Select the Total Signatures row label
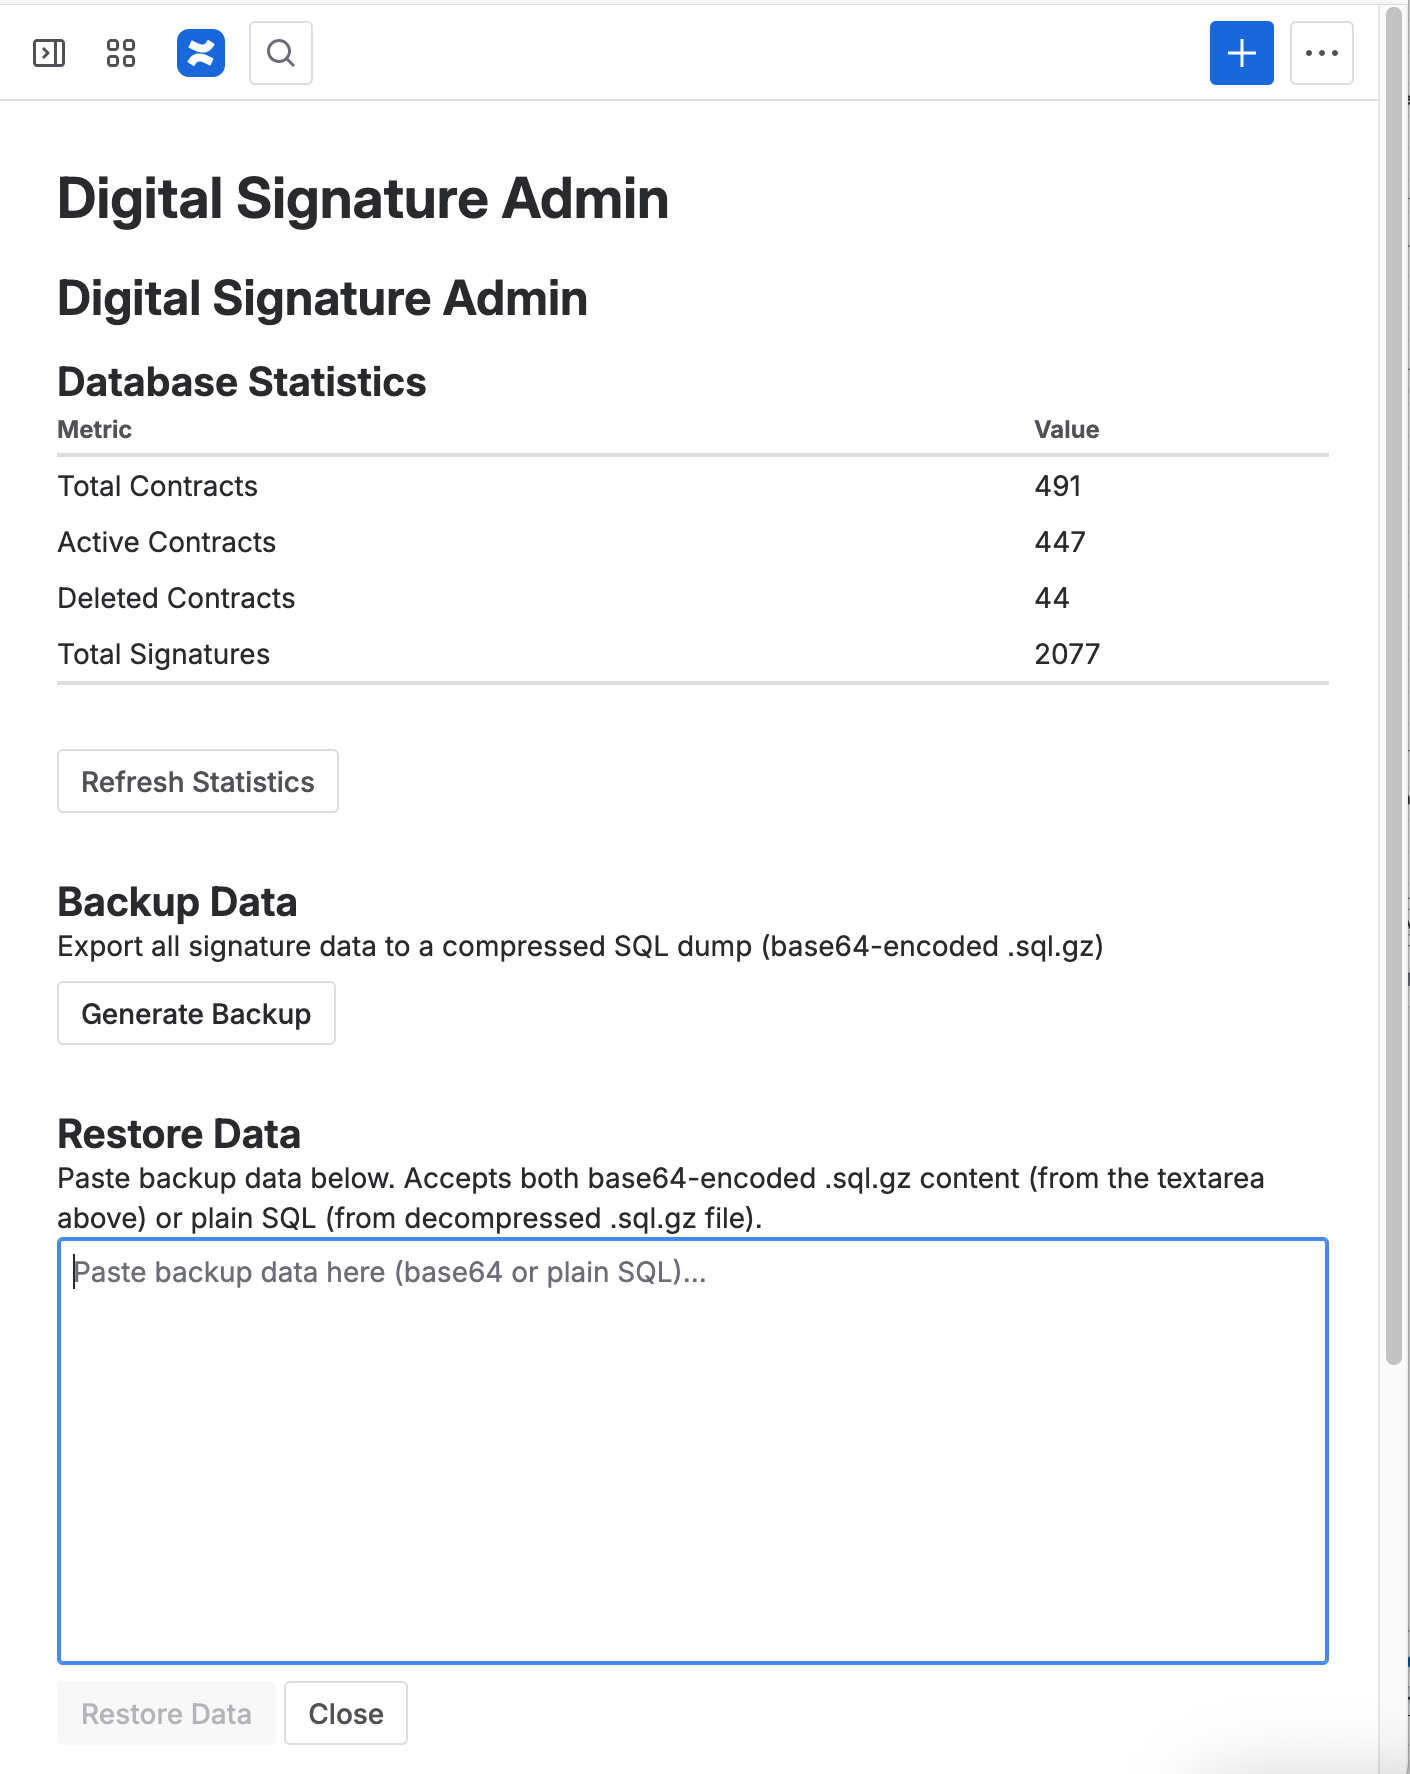The image size is (1410, 1774). (164, 654)
